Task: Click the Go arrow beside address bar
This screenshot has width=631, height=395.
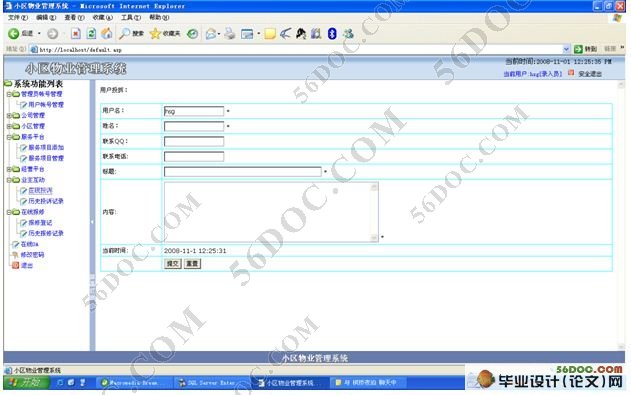Action: pyautogui.click(x=578, y=49)
